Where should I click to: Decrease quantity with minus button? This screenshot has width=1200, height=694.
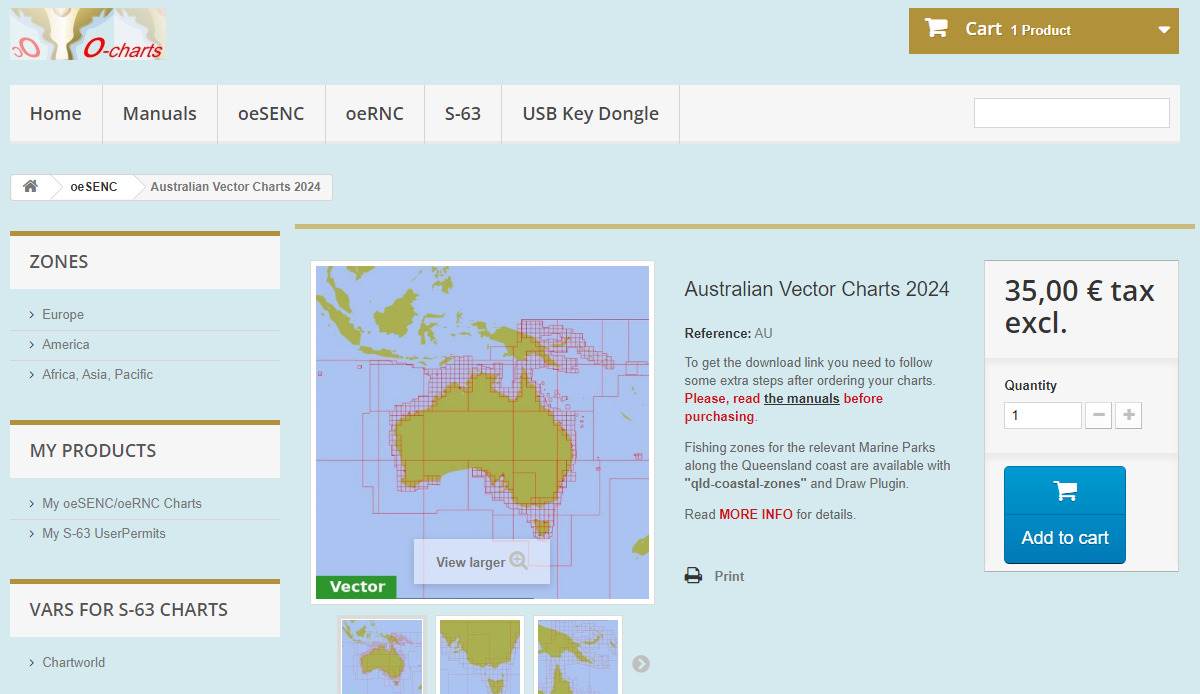[1098, 415]
